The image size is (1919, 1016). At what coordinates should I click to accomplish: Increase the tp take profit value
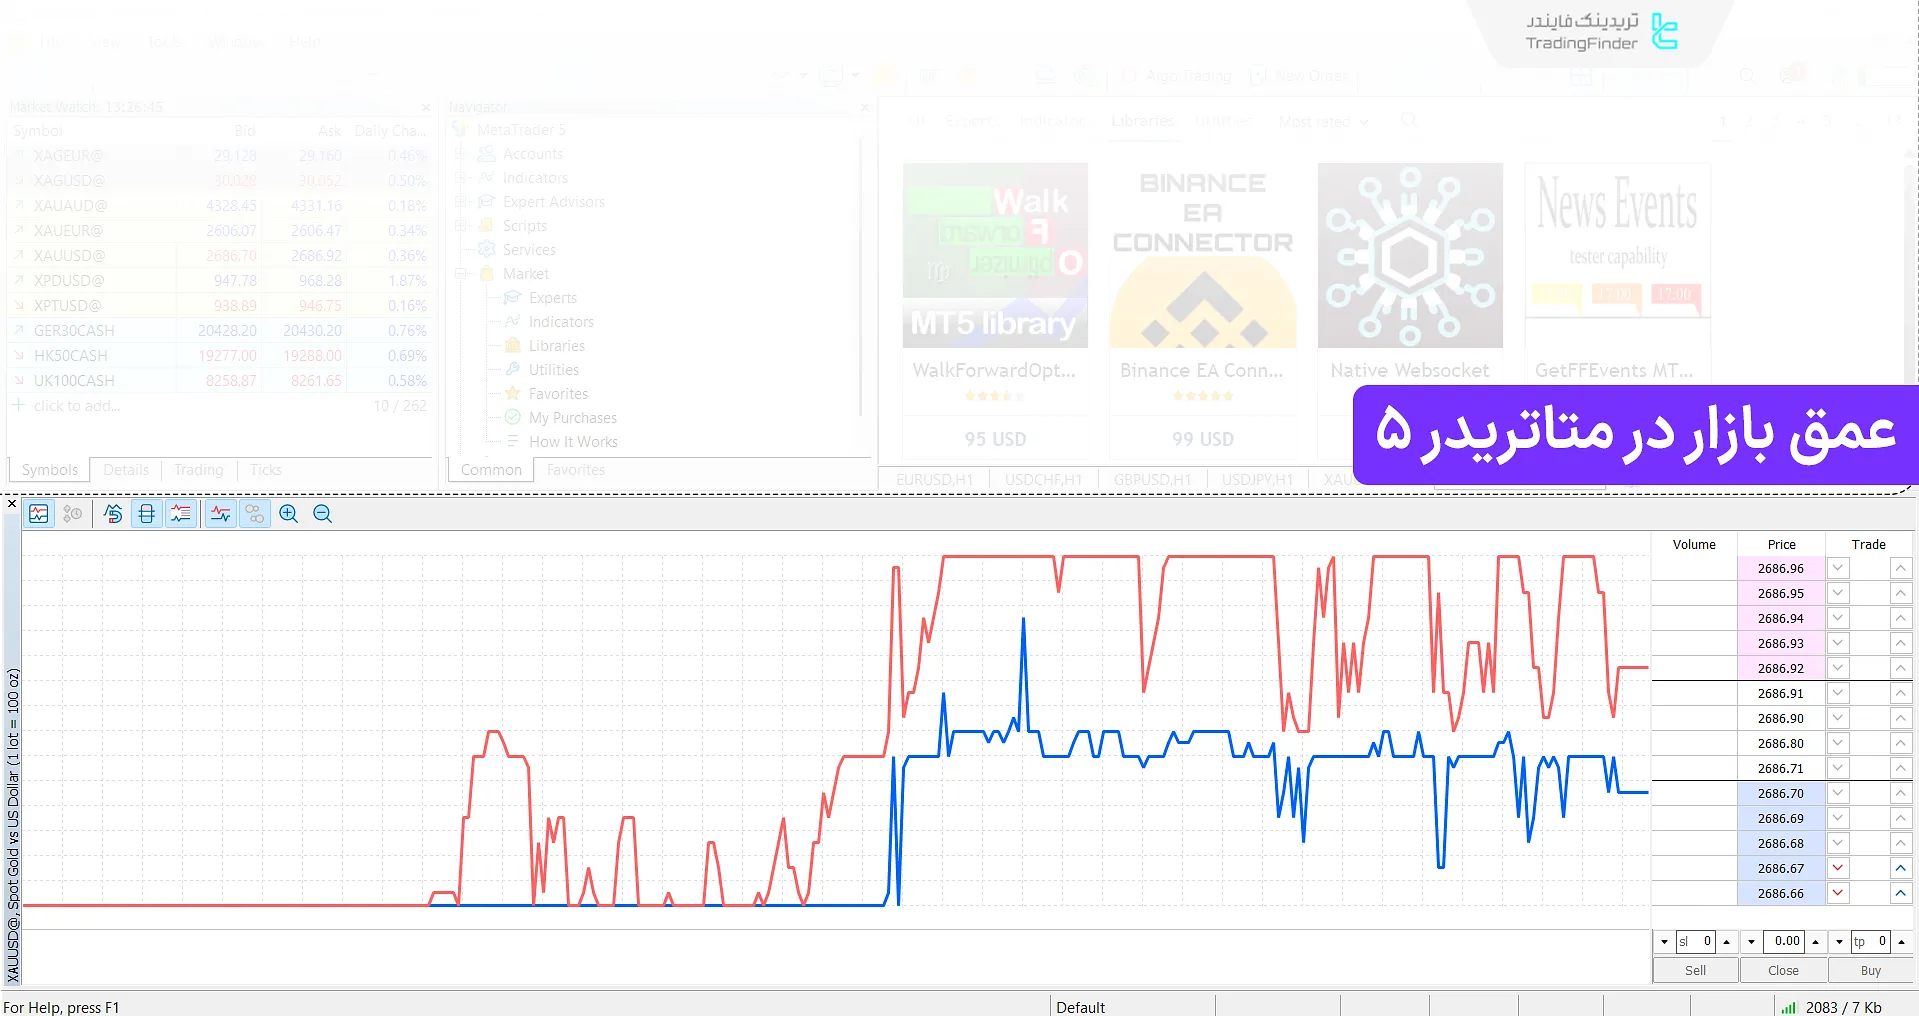(x=1901, y=942)
